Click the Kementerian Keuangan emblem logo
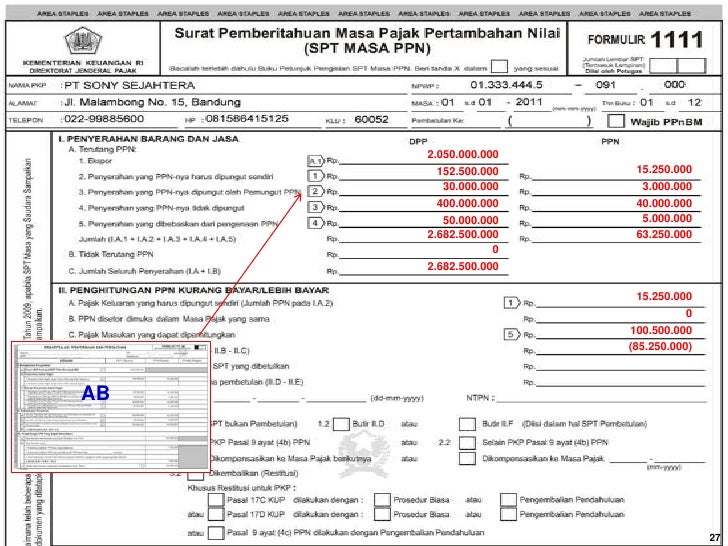Viewport: 728px width, 546px height. (83, 41)
